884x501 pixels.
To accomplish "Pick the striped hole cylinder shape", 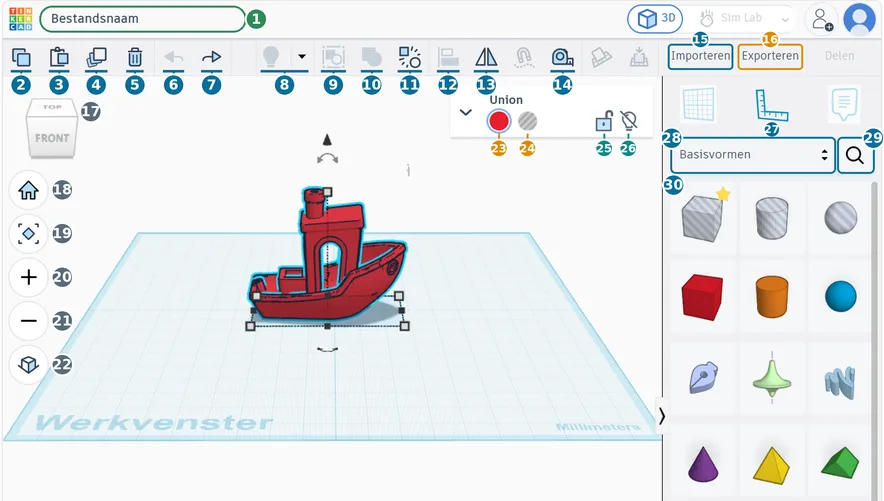I will [772, 218].
